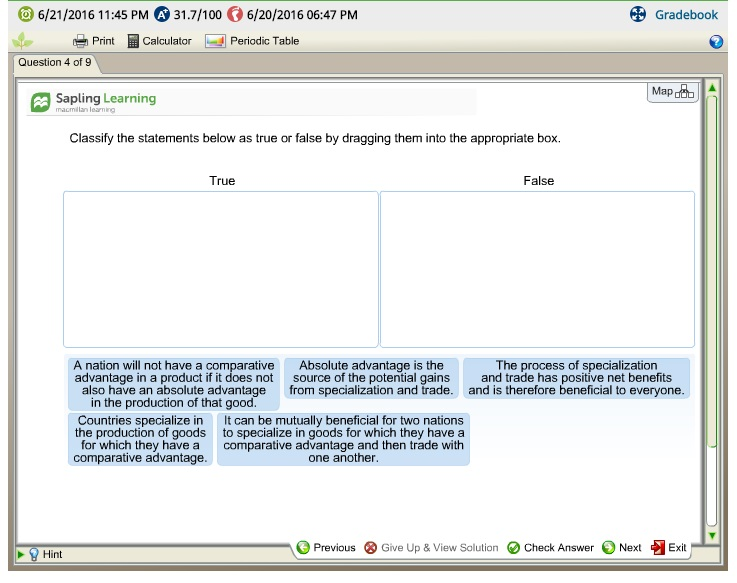Go to the Previous question
737x583 pixels.
(326, 548)
